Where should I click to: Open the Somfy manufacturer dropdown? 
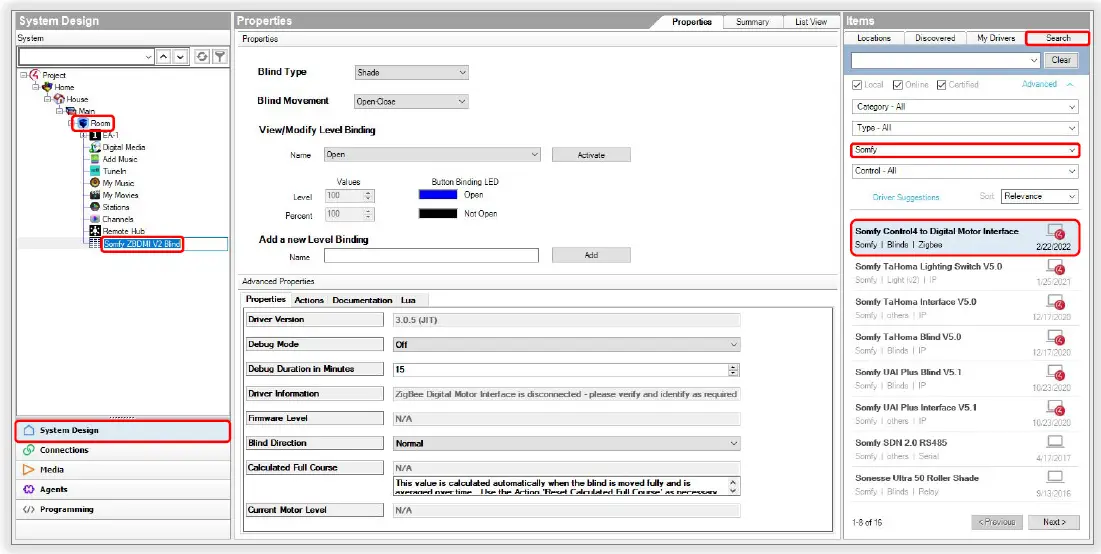pos(965,150)
